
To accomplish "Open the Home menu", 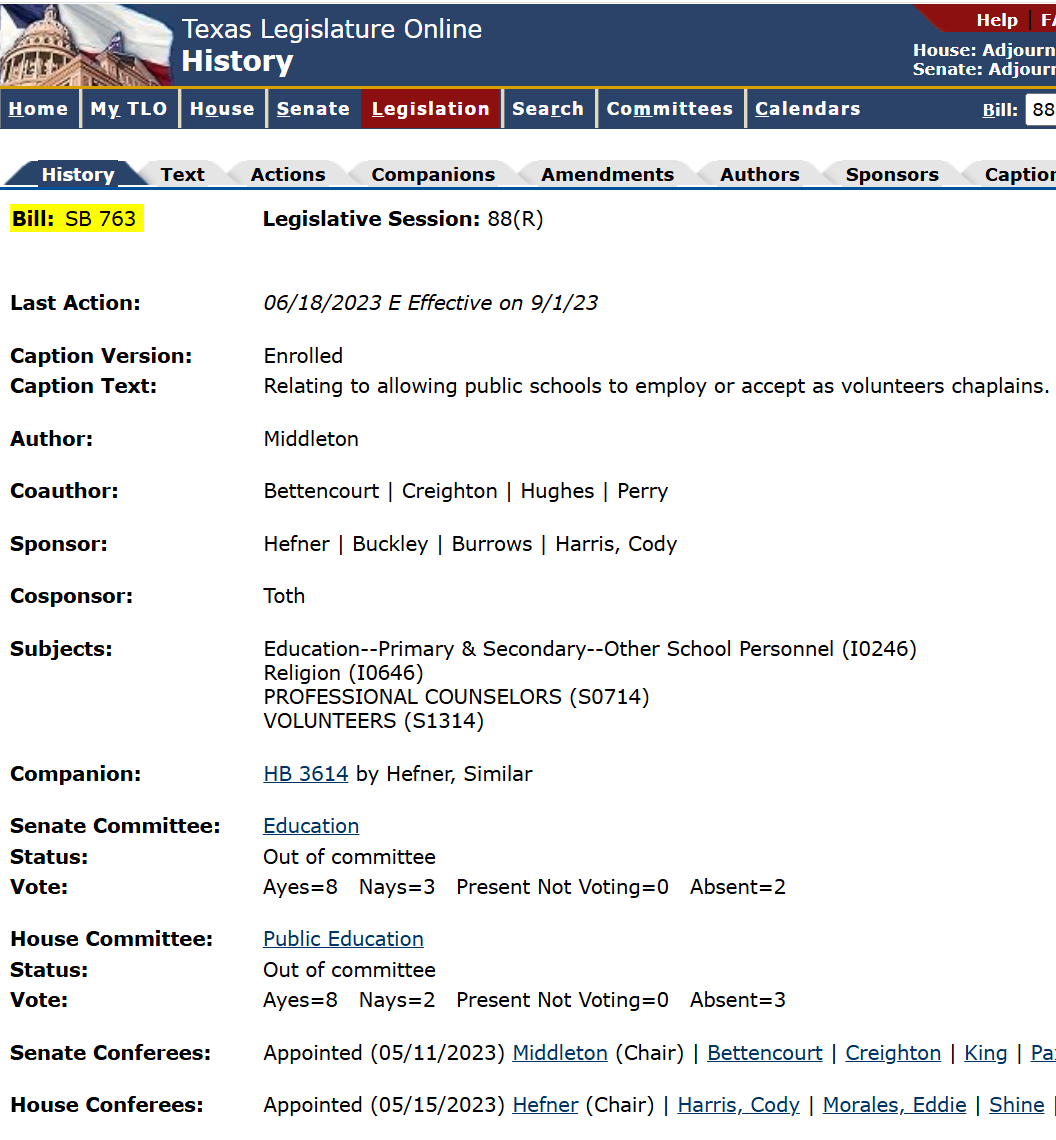I will click(x=39, y=108).
